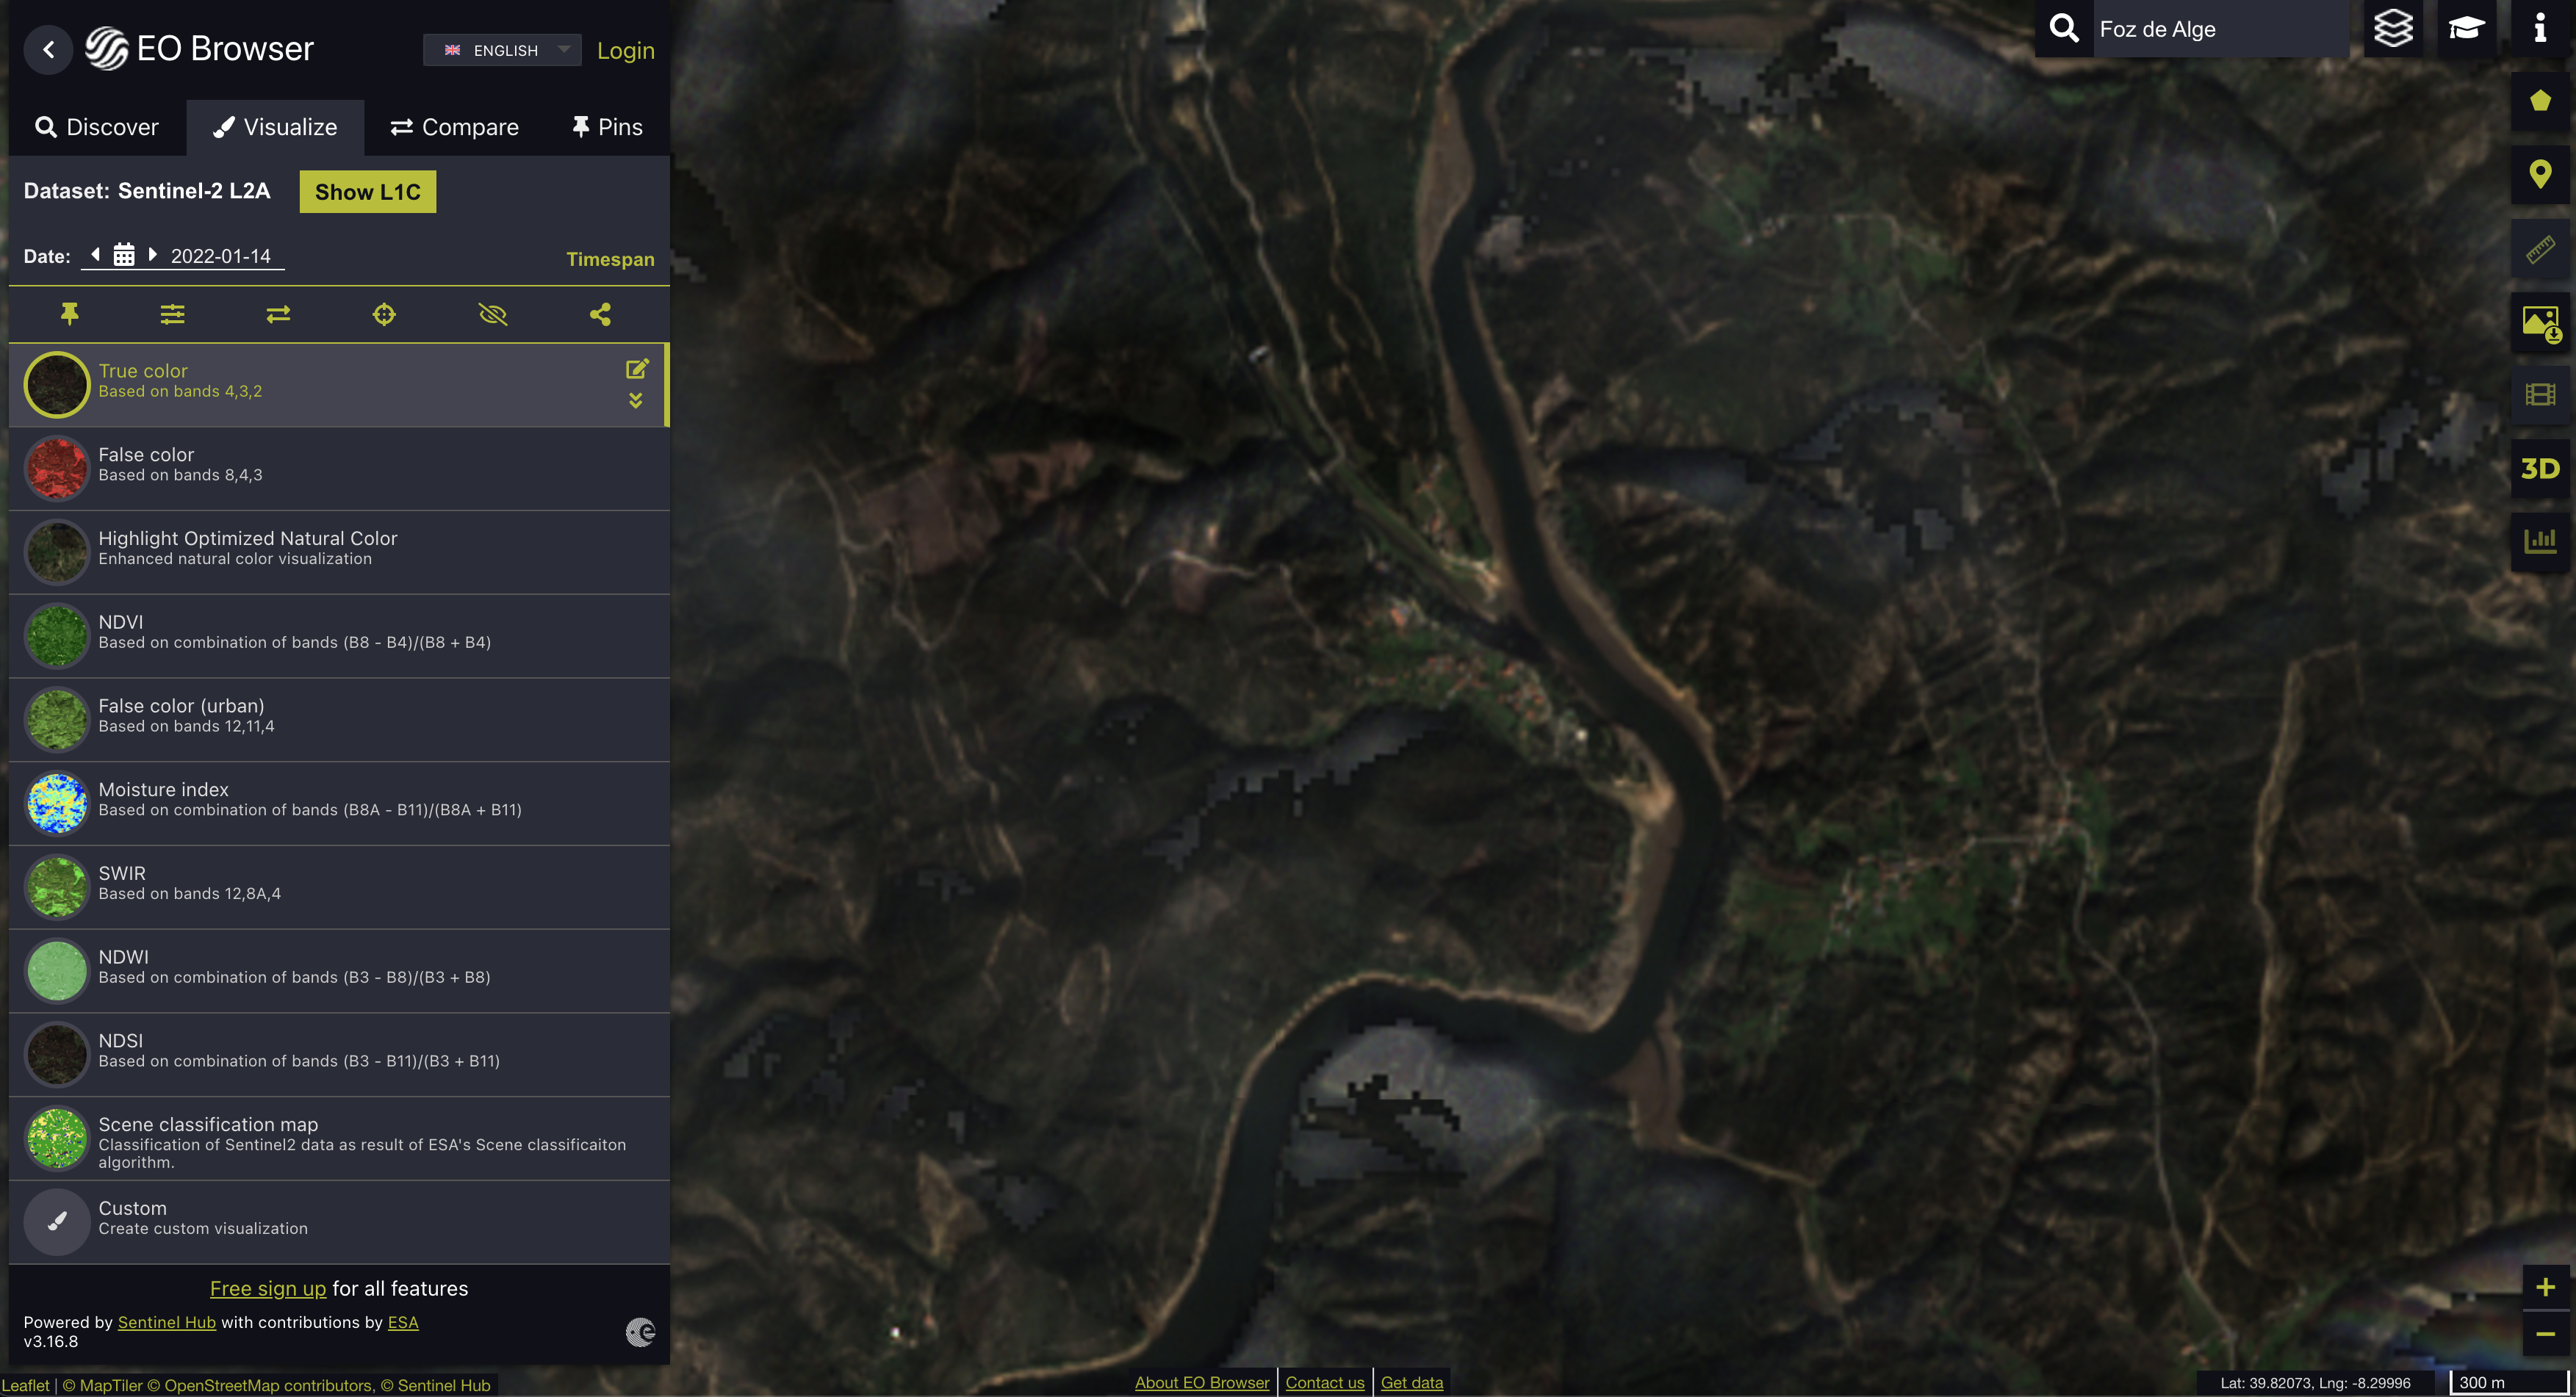Open the Compare tab
Viewport: 2576px width, 1397px height.
pos(454,127)
